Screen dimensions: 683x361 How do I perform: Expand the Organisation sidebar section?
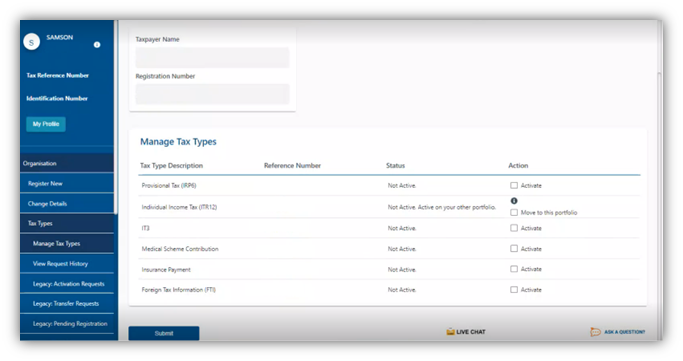click(67, 163)
